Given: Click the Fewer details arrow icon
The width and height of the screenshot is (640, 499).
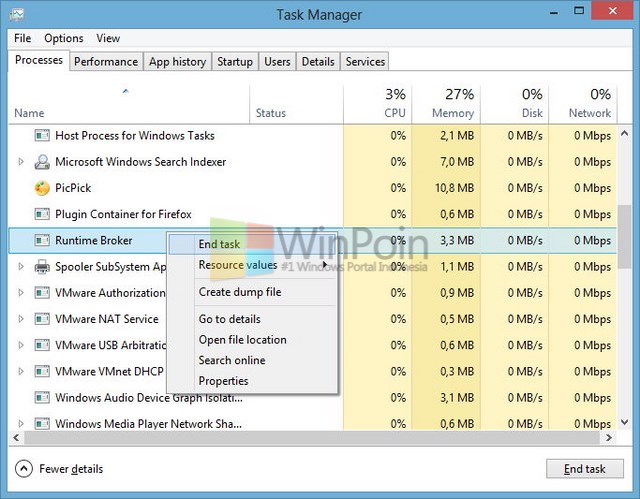Looking at the screenshot, I should click(x=24, y=469).
